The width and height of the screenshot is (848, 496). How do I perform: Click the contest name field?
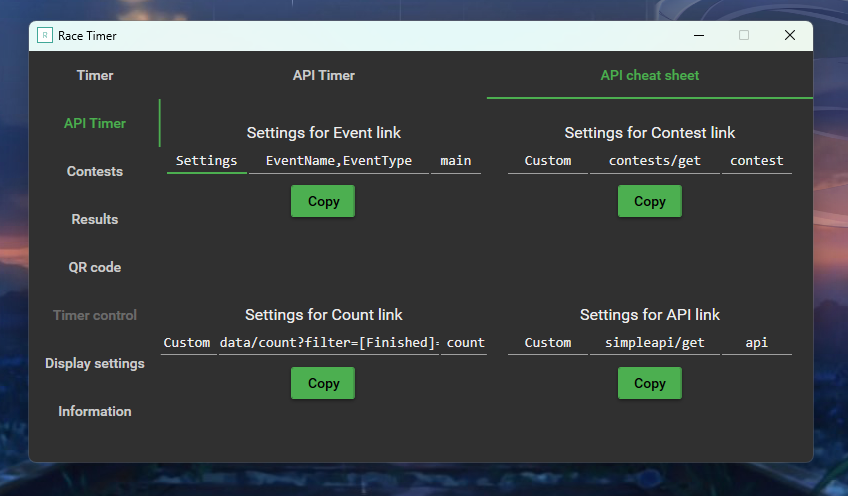pos(757,161)
